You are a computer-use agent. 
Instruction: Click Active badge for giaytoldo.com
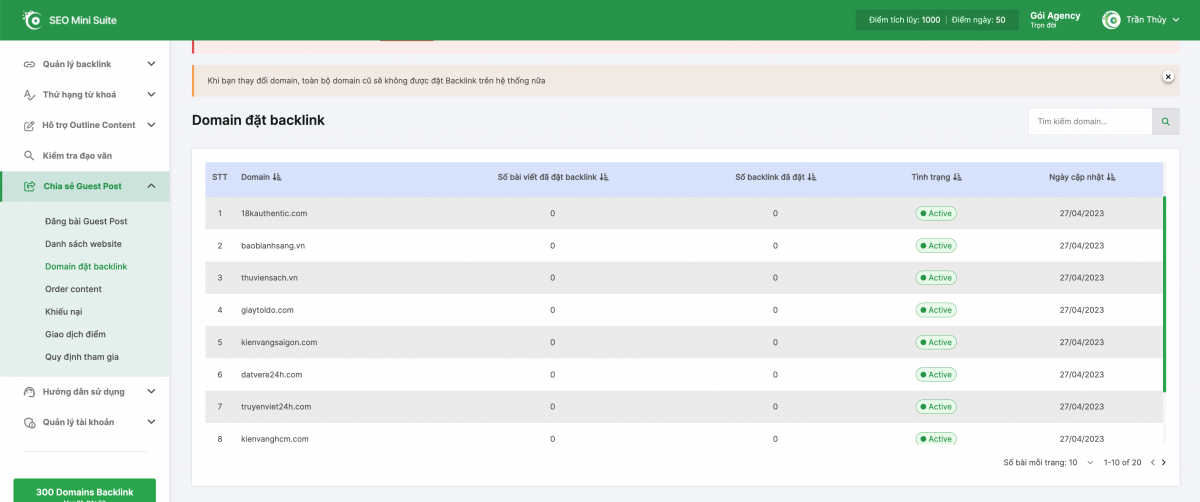tap(936, 310)
